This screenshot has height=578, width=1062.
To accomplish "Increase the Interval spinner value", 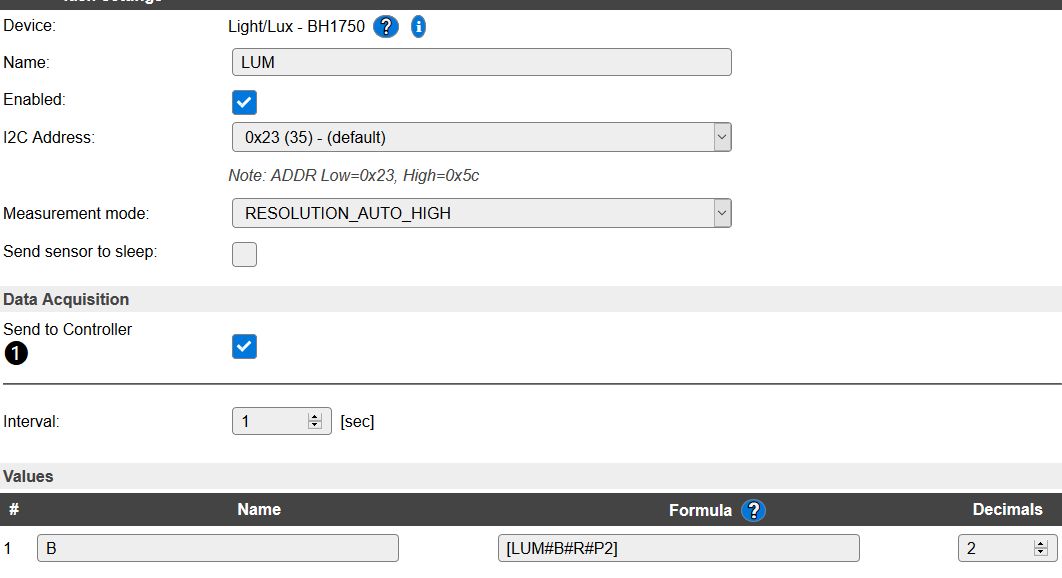I will click(x=314, y=417).
